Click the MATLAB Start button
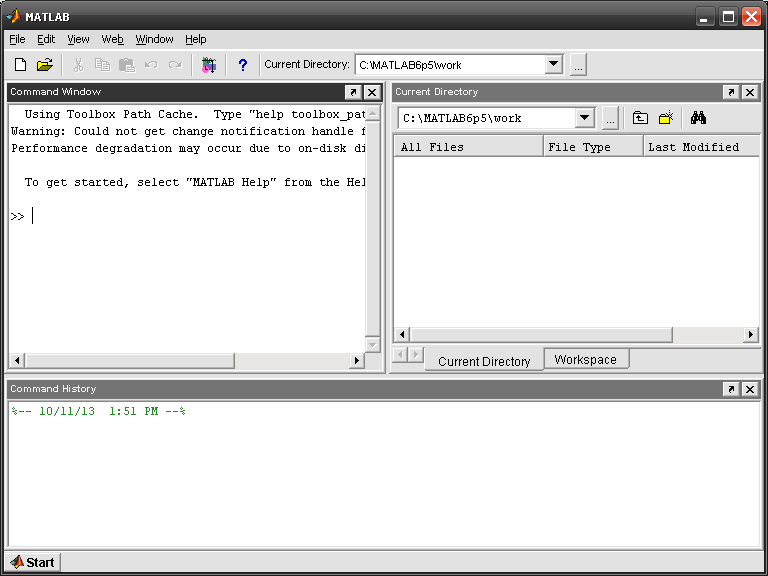Image resolution: width=768 pixels, height=576 pixels. click(x=32, y=562)
